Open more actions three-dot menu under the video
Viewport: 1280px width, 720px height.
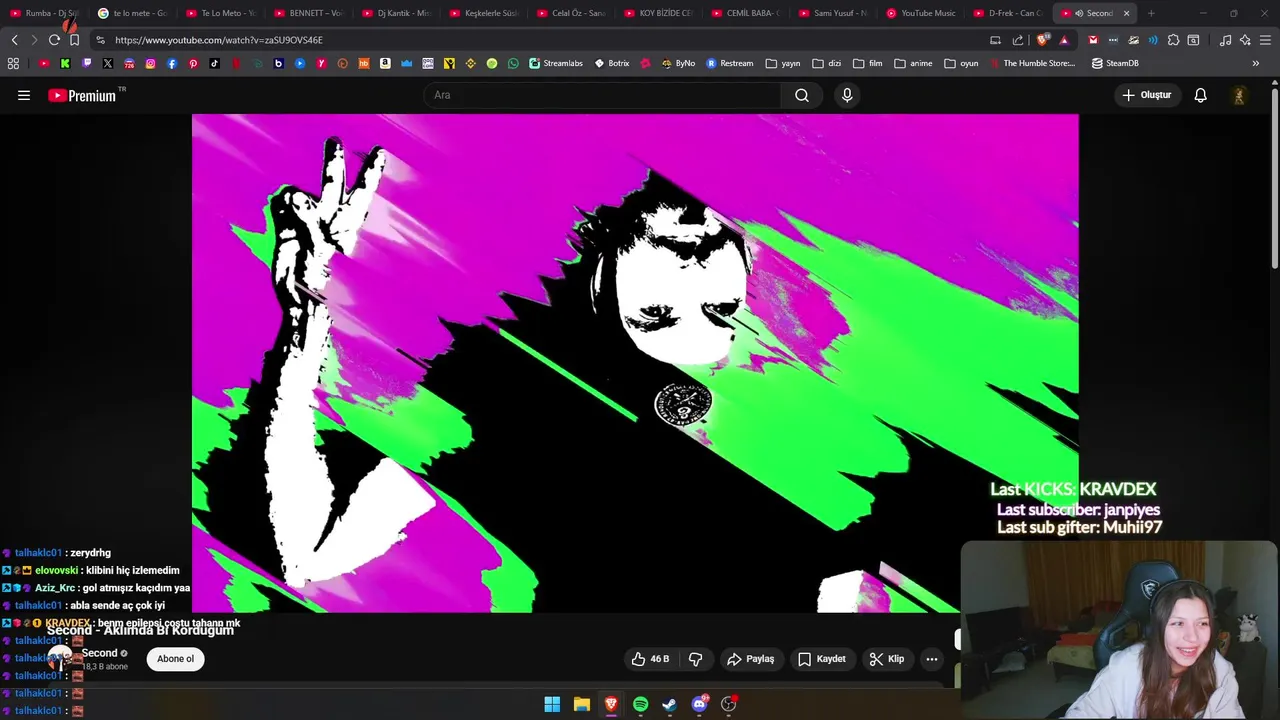(x=932, y=659)
